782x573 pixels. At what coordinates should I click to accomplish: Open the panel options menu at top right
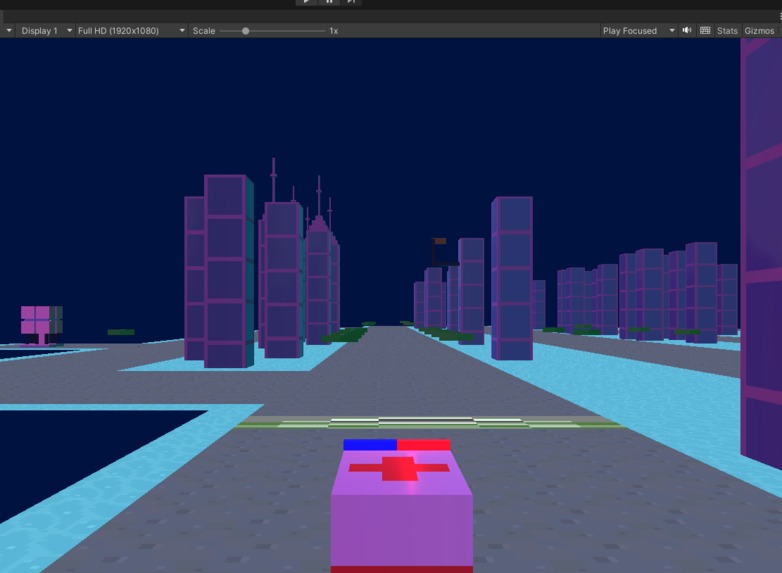click(x=780, y=16)
